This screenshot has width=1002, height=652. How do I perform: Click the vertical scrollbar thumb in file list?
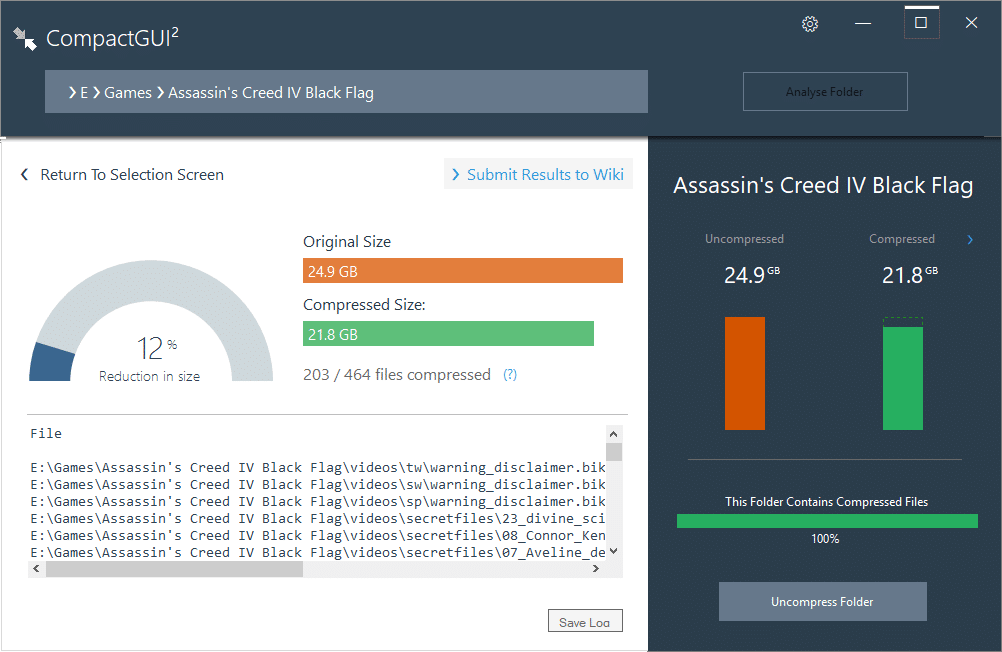(x=613, y=452)
